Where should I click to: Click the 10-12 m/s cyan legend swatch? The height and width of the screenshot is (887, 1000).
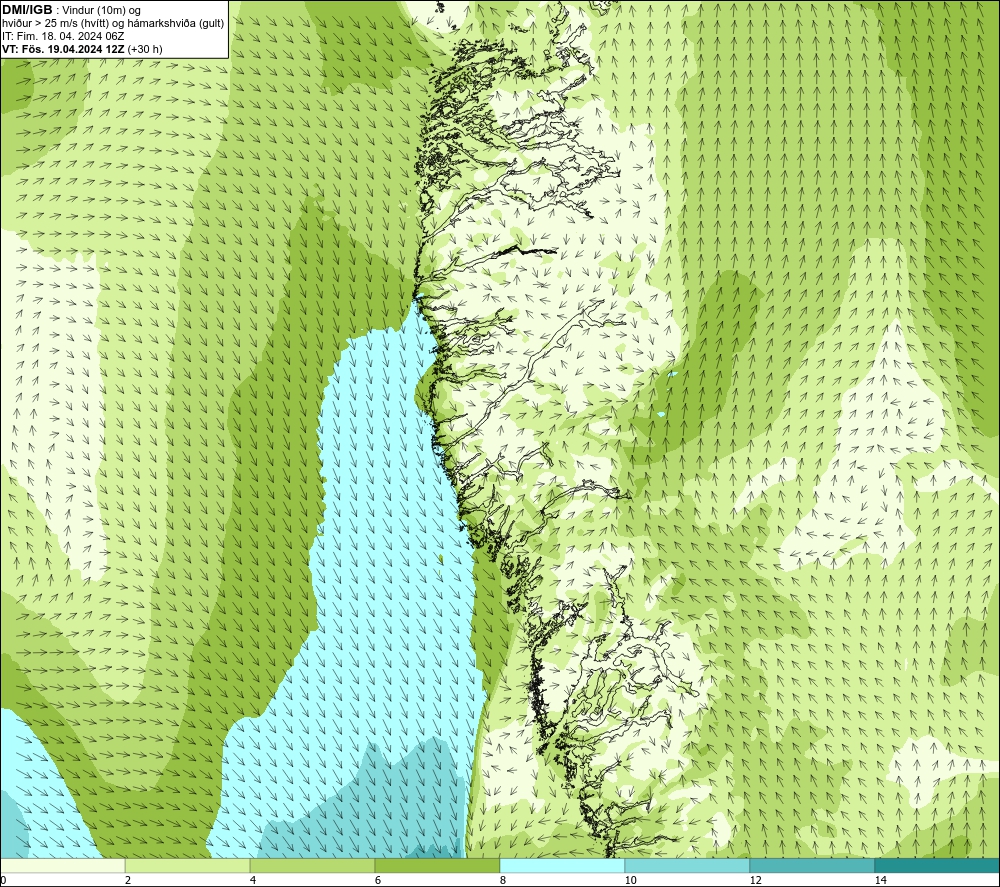[688, 865]
